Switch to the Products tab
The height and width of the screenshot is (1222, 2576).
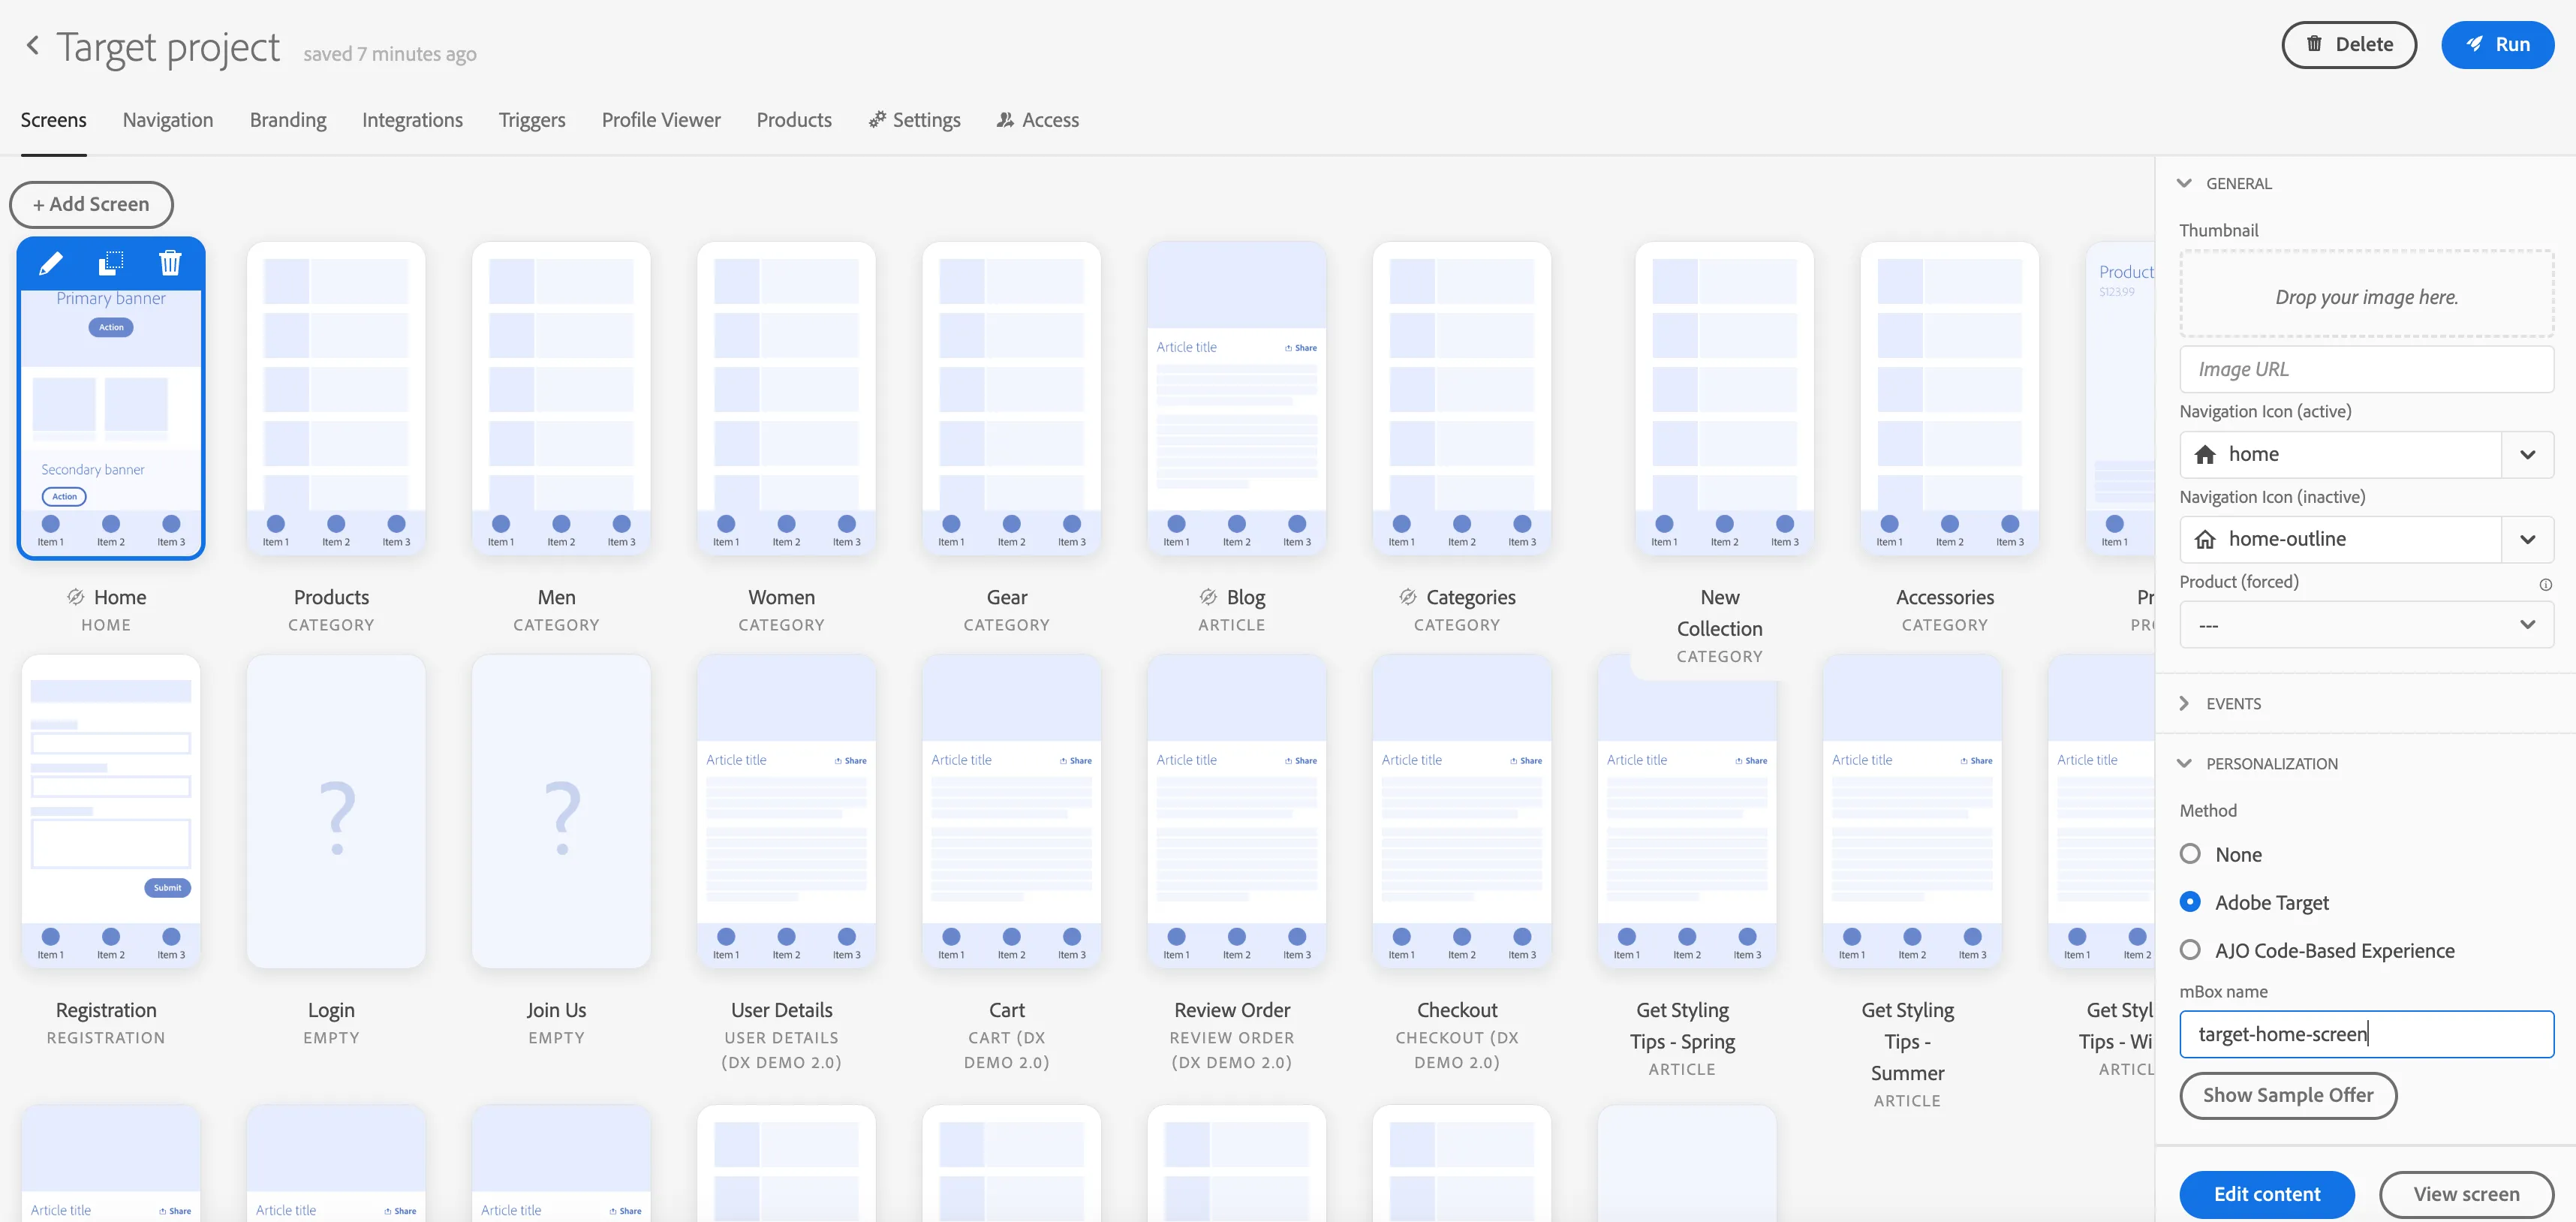(x=794, y=120)
